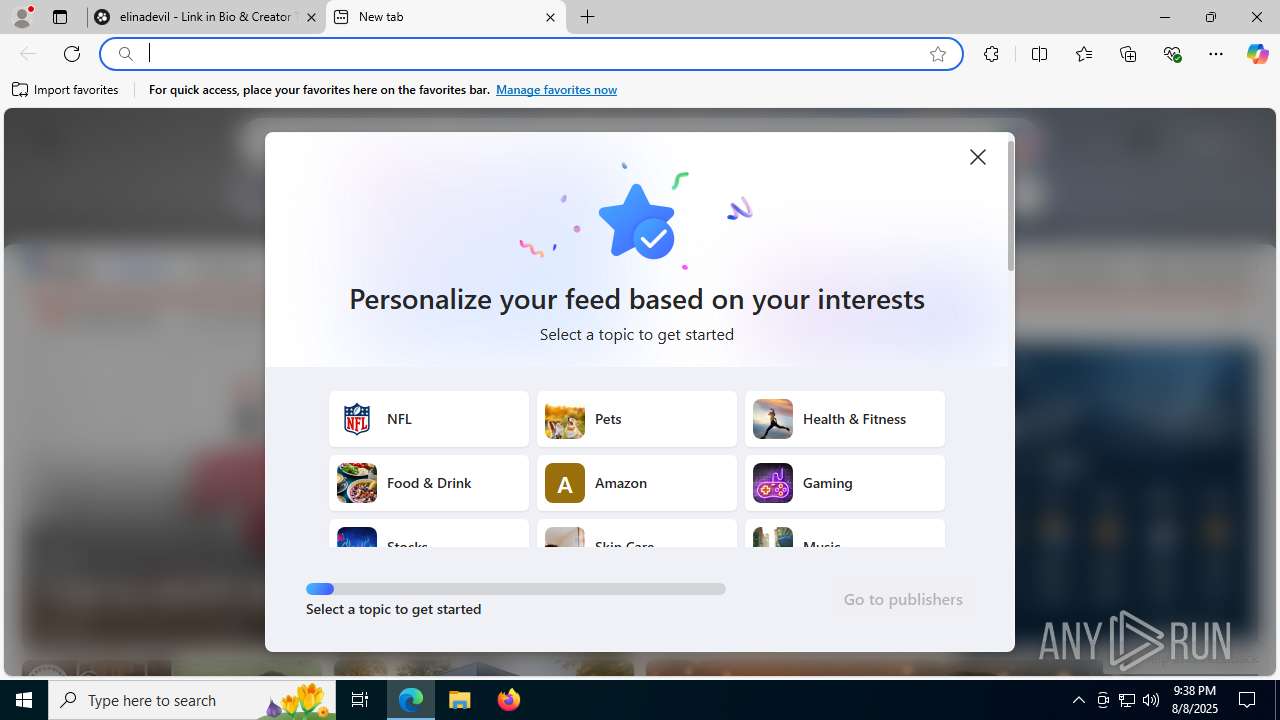Image resolution: width=1280 pixels, height=720 pixels.
Task: Select the Amazon topic
Action: (637, 483)
